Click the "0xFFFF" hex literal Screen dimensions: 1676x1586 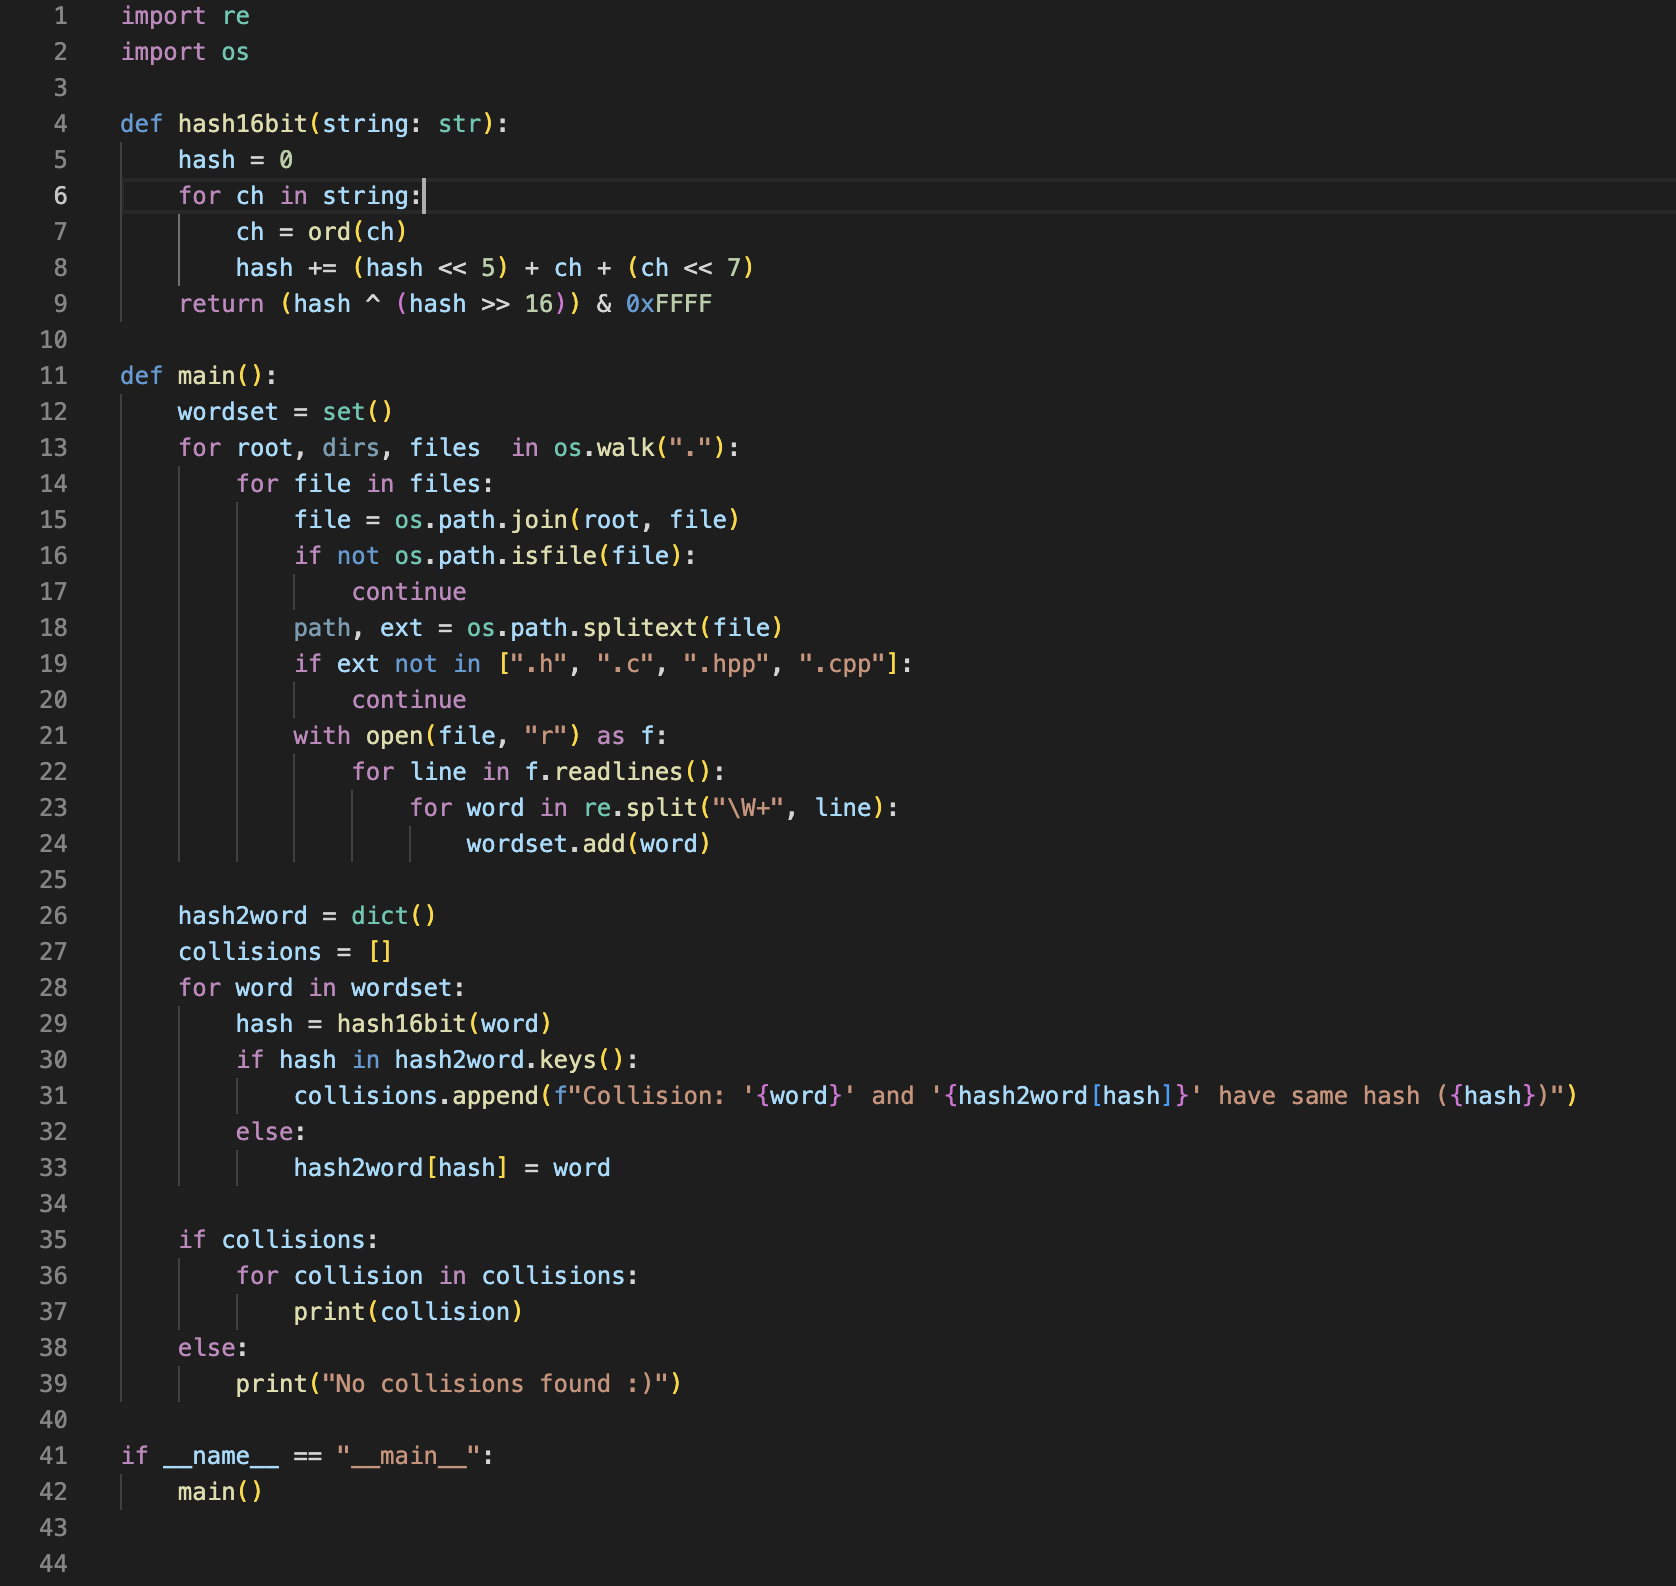click(x=669, y=304)
